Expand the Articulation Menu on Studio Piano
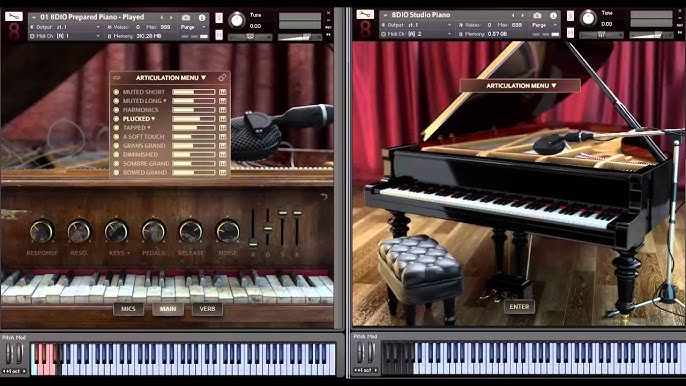The image size is (686, 386). click(521, 86)
